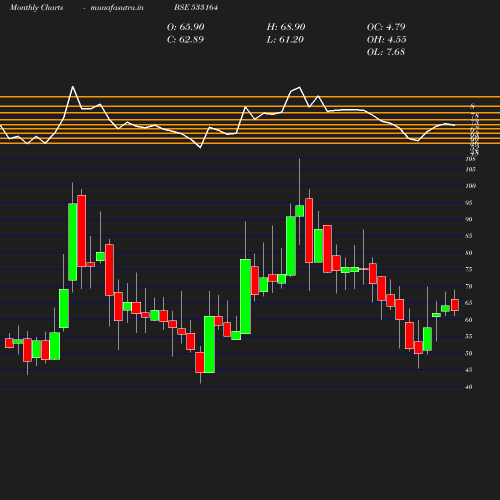Image resolution: width=500 pixels, height=500 pixels.
Task: Select the green candle with the highest wick above 105
Action: pos(299,211)
